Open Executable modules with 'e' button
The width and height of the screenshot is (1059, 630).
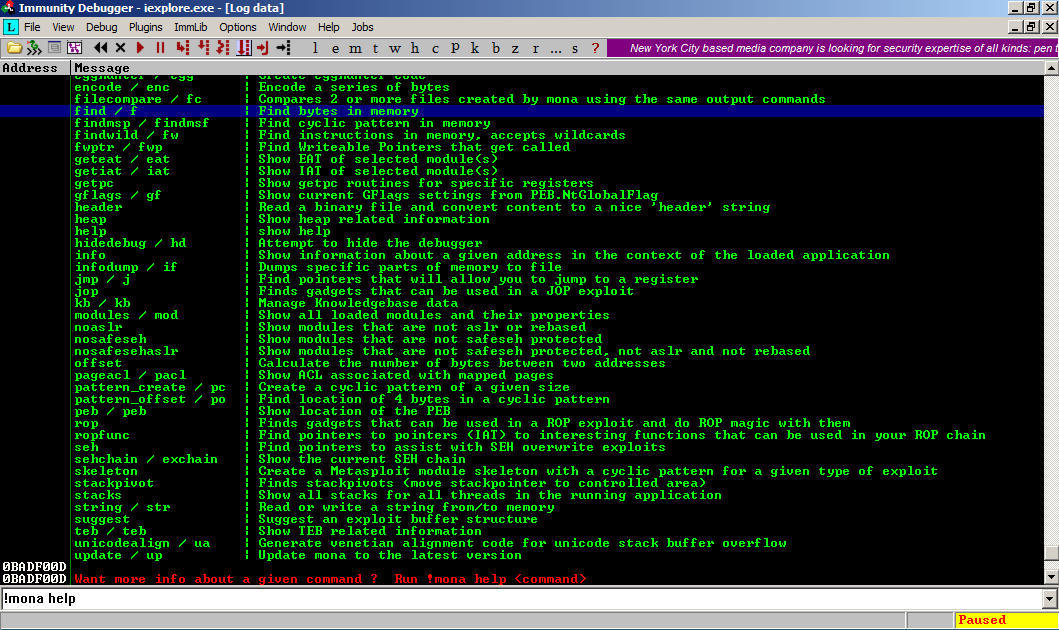pos(335,48)
